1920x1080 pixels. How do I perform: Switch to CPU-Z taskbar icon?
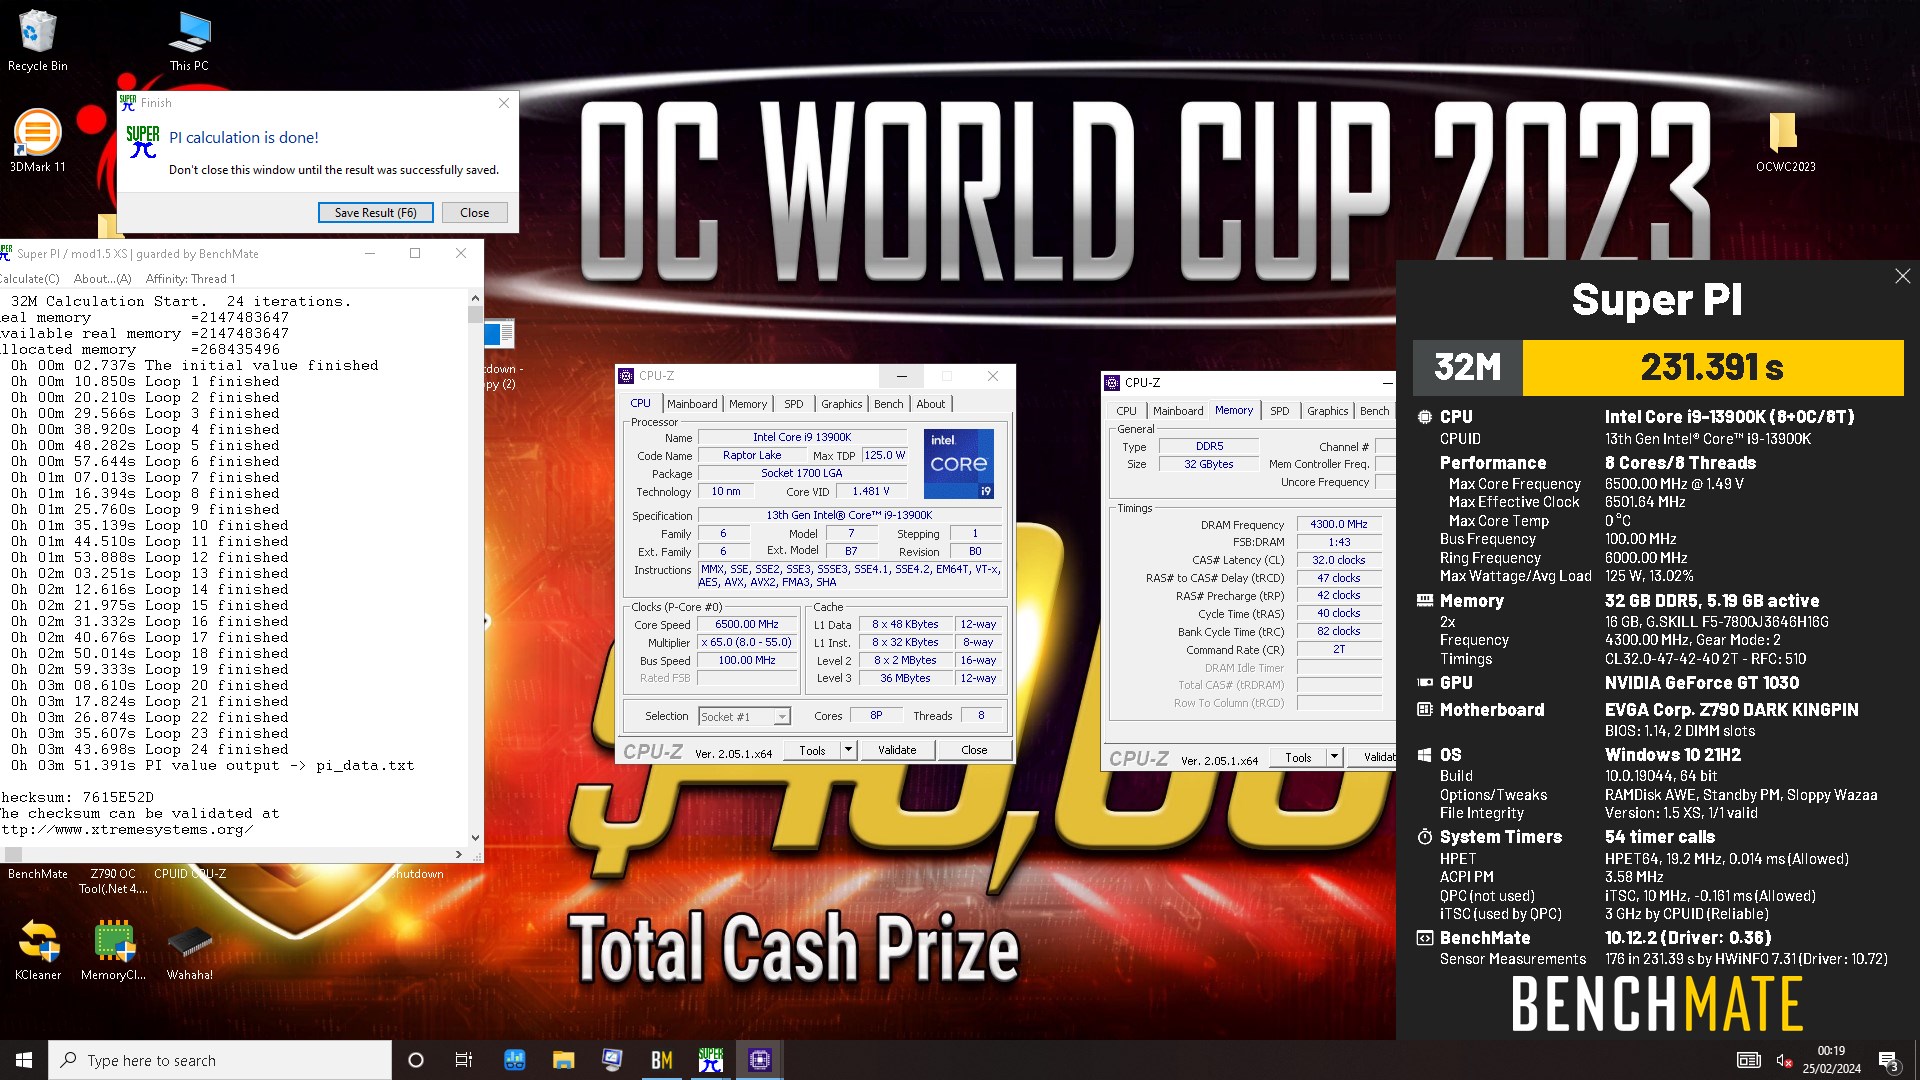(x=760, y=1060)
